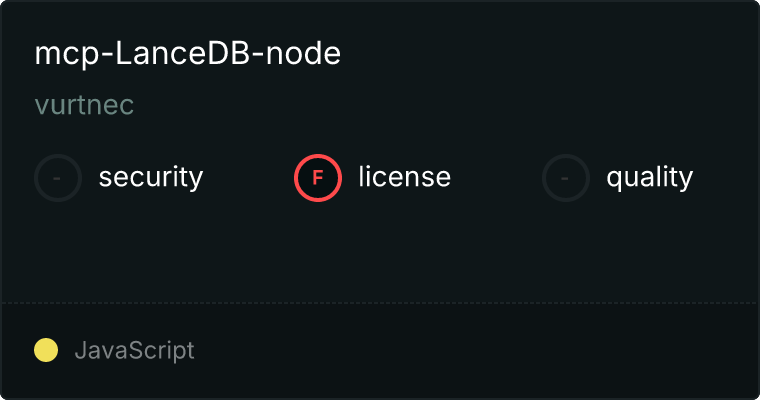Click the JavaScript language label
760x400 pixels.
[134, 351]
